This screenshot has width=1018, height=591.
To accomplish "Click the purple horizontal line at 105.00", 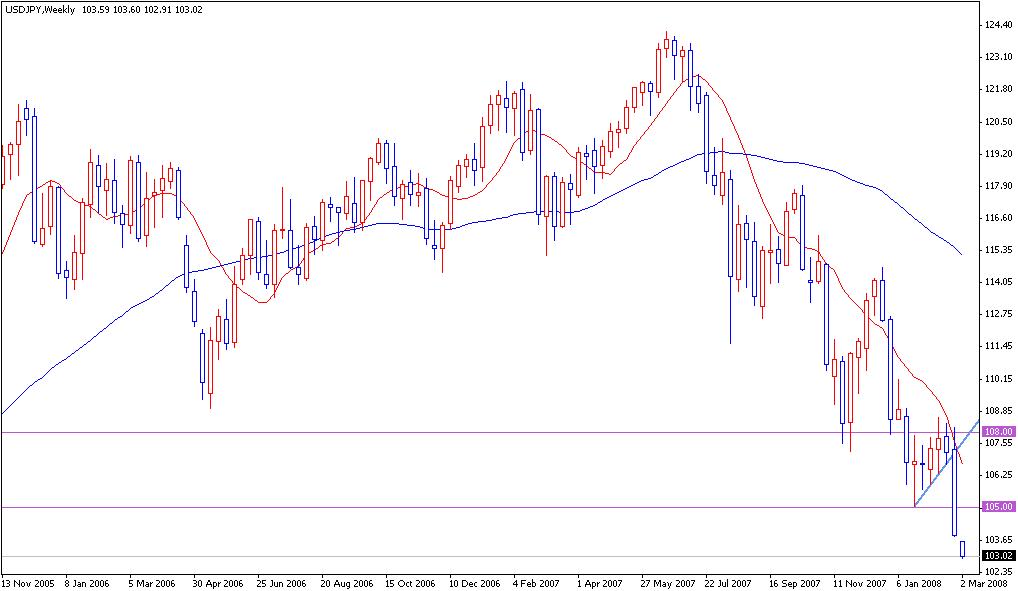I will click(x=400, y=507).
